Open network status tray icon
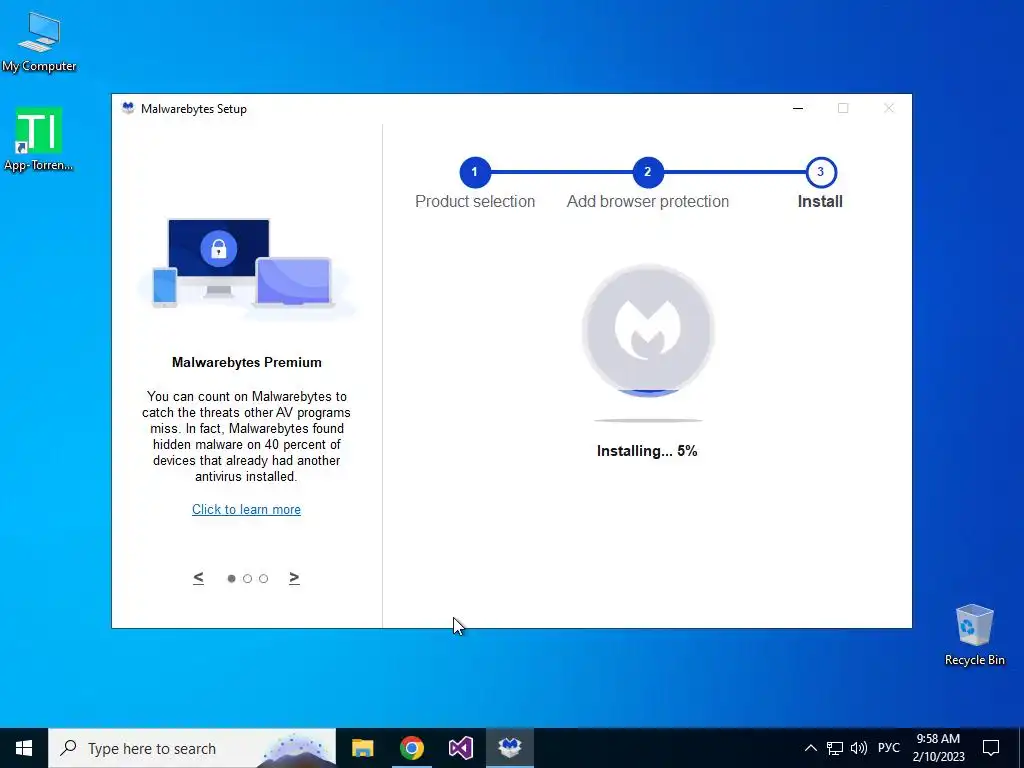The image size is (1024, 768). click(x=835, y=748)
